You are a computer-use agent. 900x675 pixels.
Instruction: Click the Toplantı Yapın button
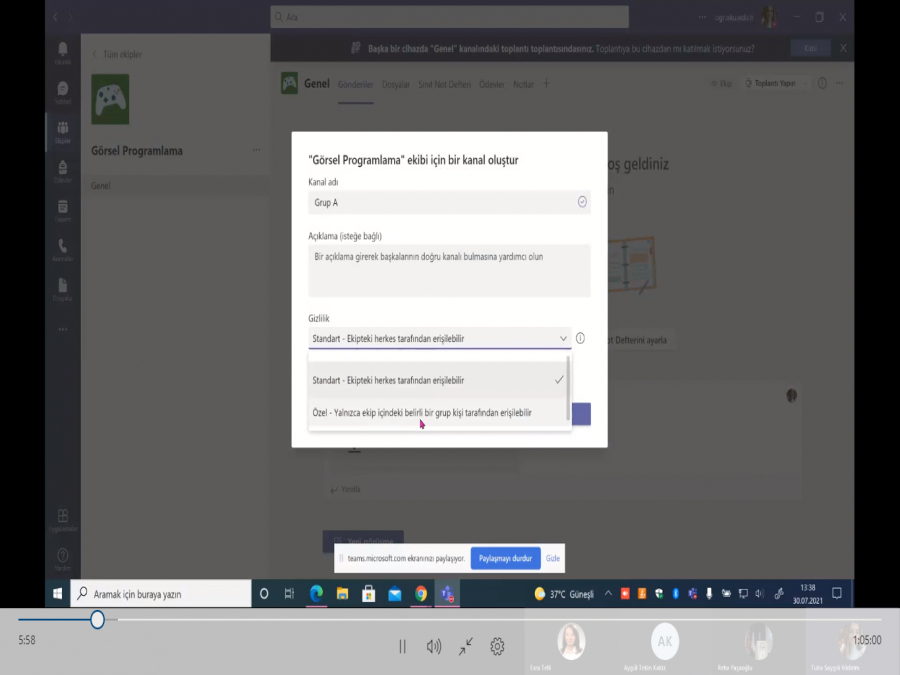pyautogui.click(x=770, y=83)
